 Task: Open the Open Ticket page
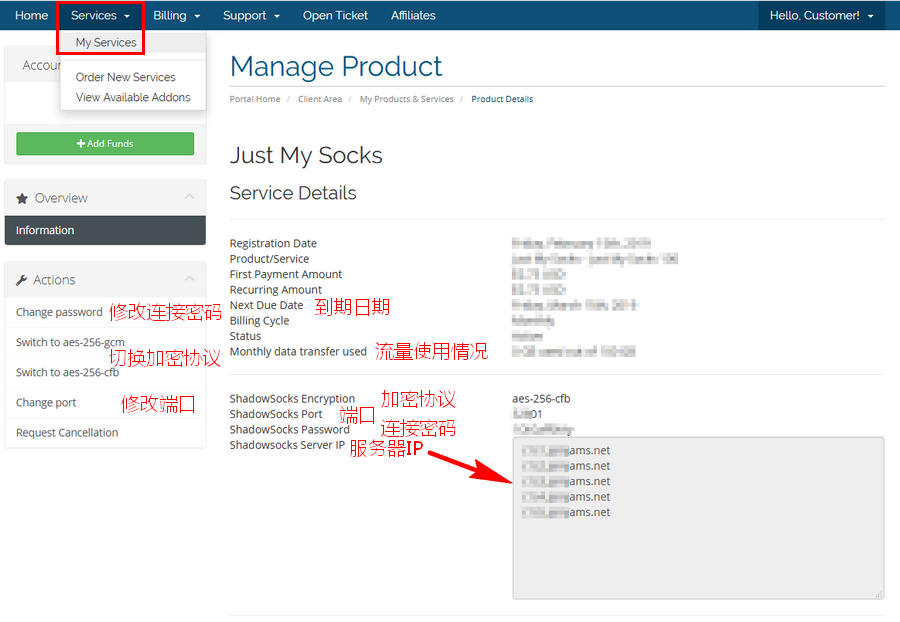[335, 15]
